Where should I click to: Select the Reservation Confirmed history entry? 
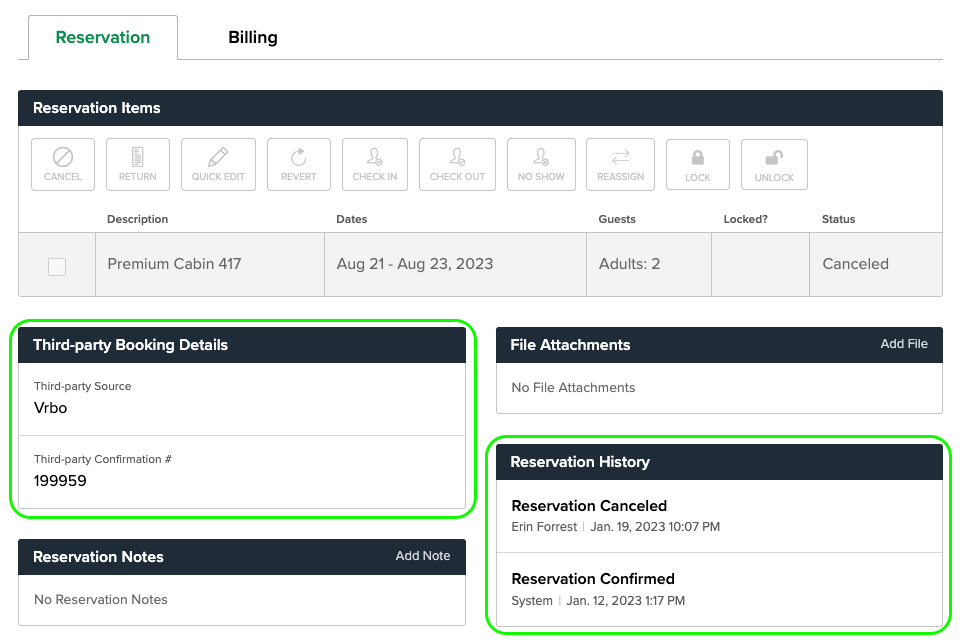pos(593,579)
